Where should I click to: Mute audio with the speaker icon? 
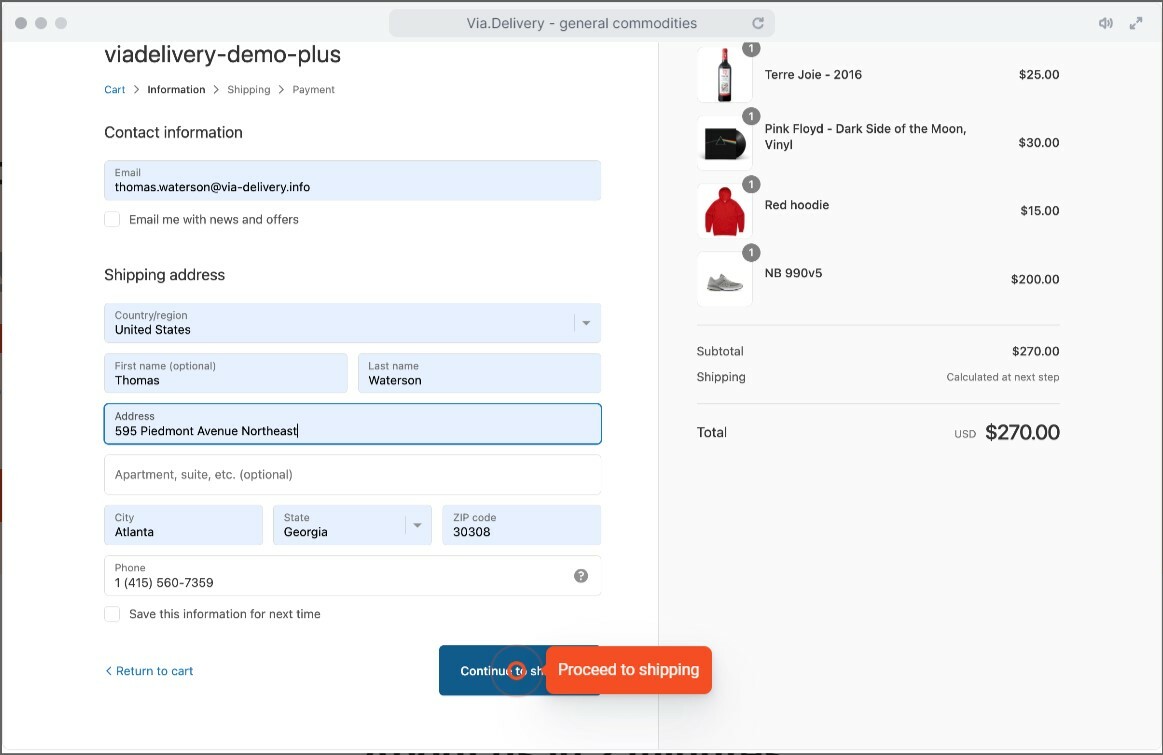(x=1105, y=23)
